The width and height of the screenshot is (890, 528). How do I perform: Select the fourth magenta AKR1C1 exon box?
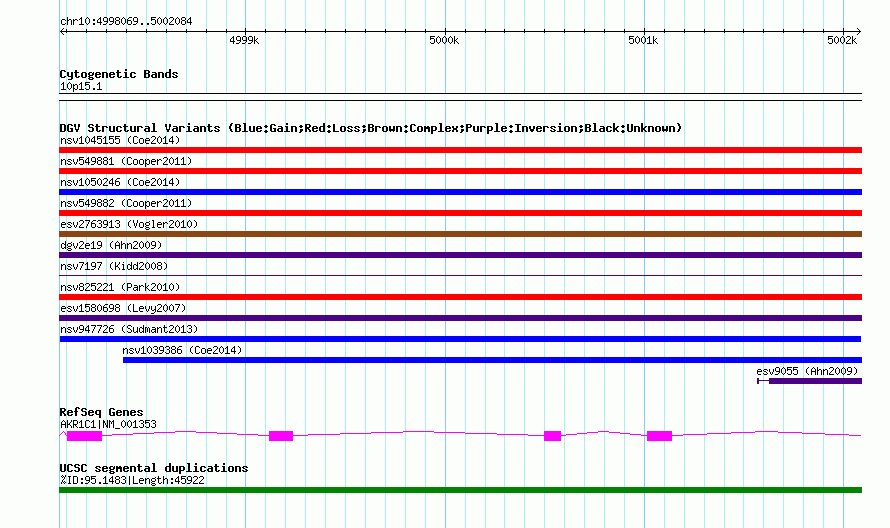[659, 436]
